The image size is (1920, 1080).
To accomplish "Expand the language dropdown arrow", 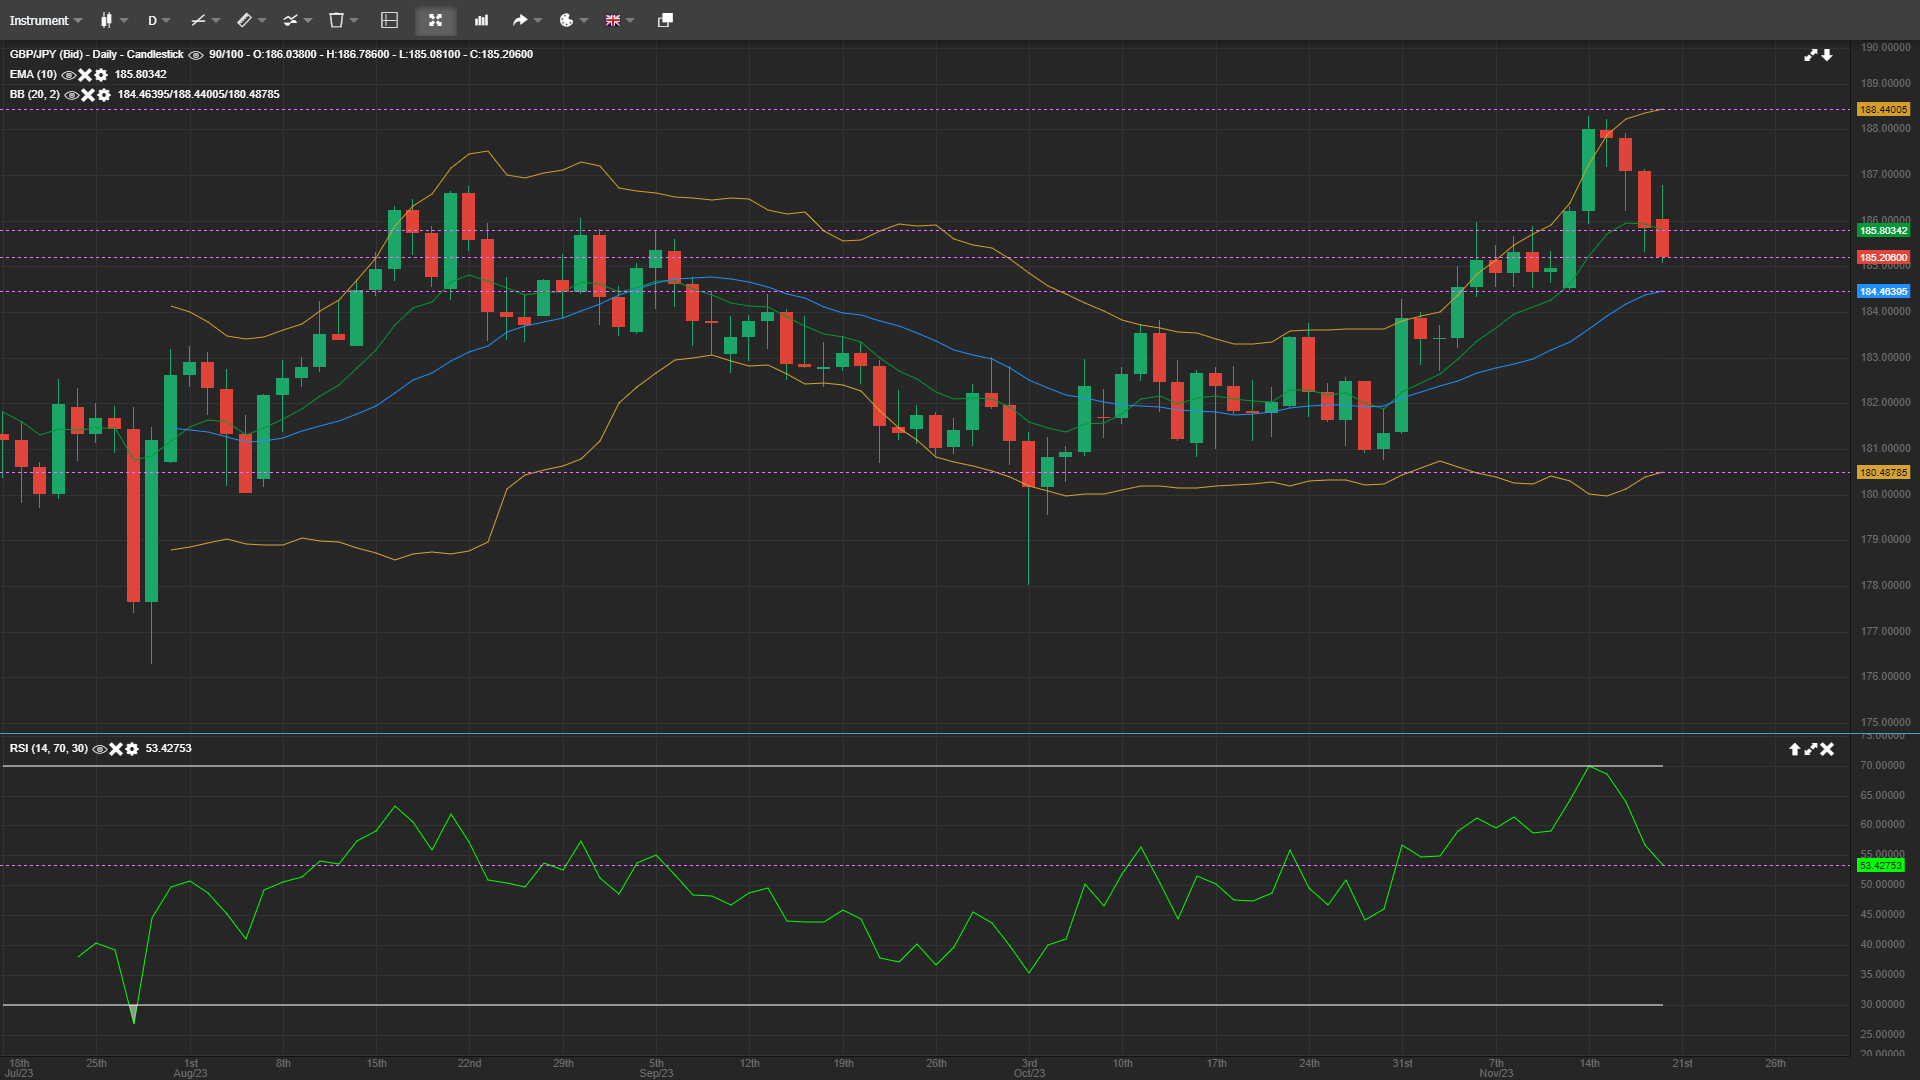I will point(630,20).
